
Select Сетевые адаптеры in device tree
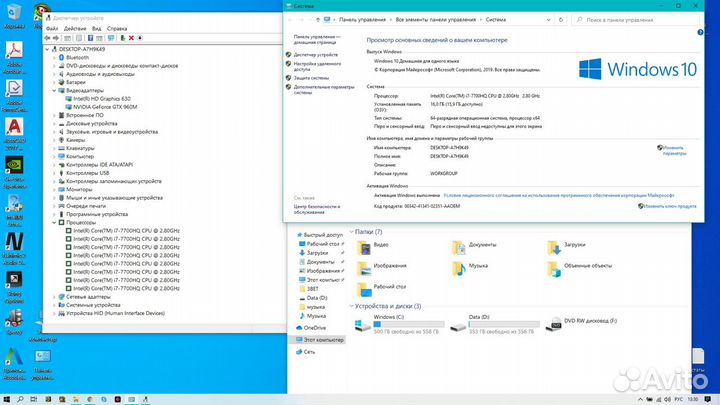point(88,297)
